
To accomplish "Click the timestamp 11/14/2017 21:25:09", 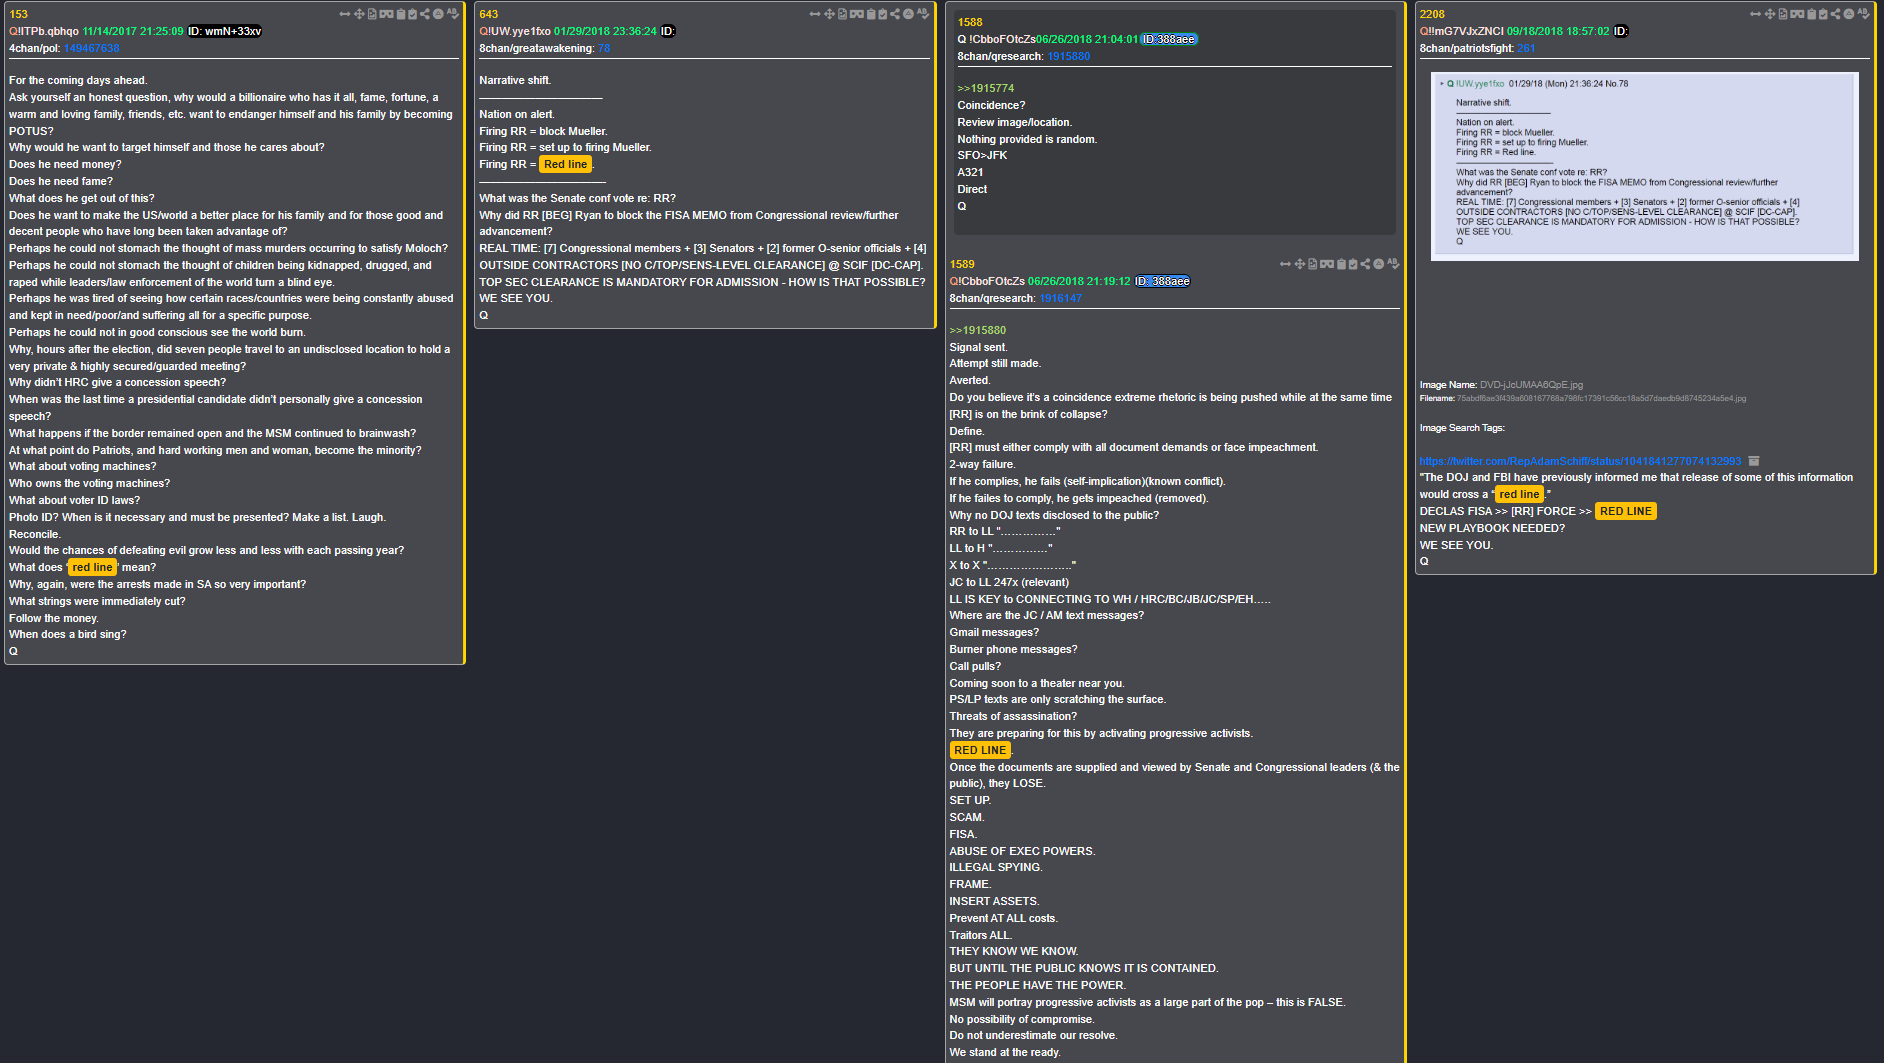I will coord(133,31).
